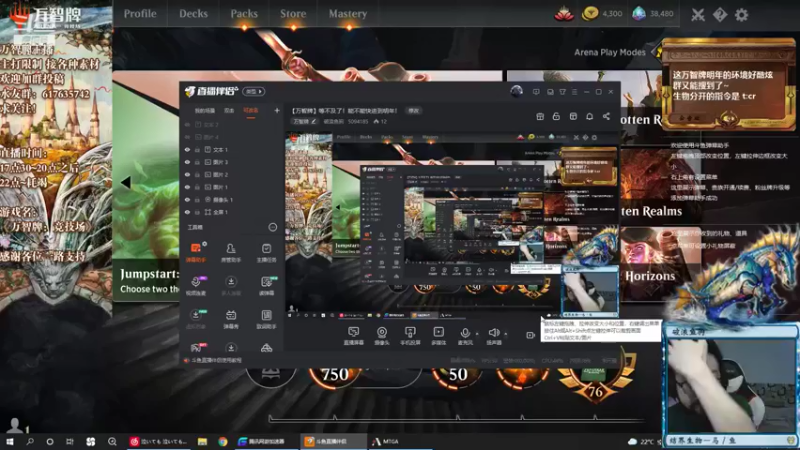This screenshot has width=800, height=450.
Task: Add screen capture source in bottom toolbar
Action: (353, 336)
